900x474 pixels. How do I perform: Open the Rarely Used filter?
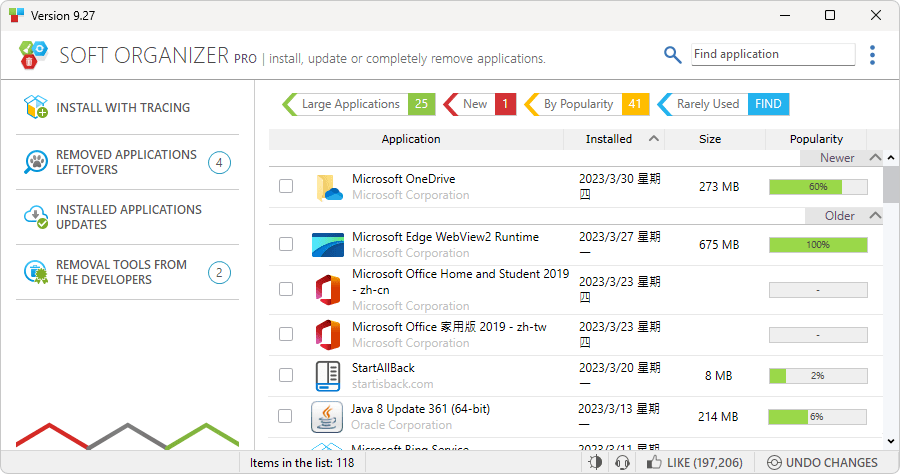click(723, 104)
